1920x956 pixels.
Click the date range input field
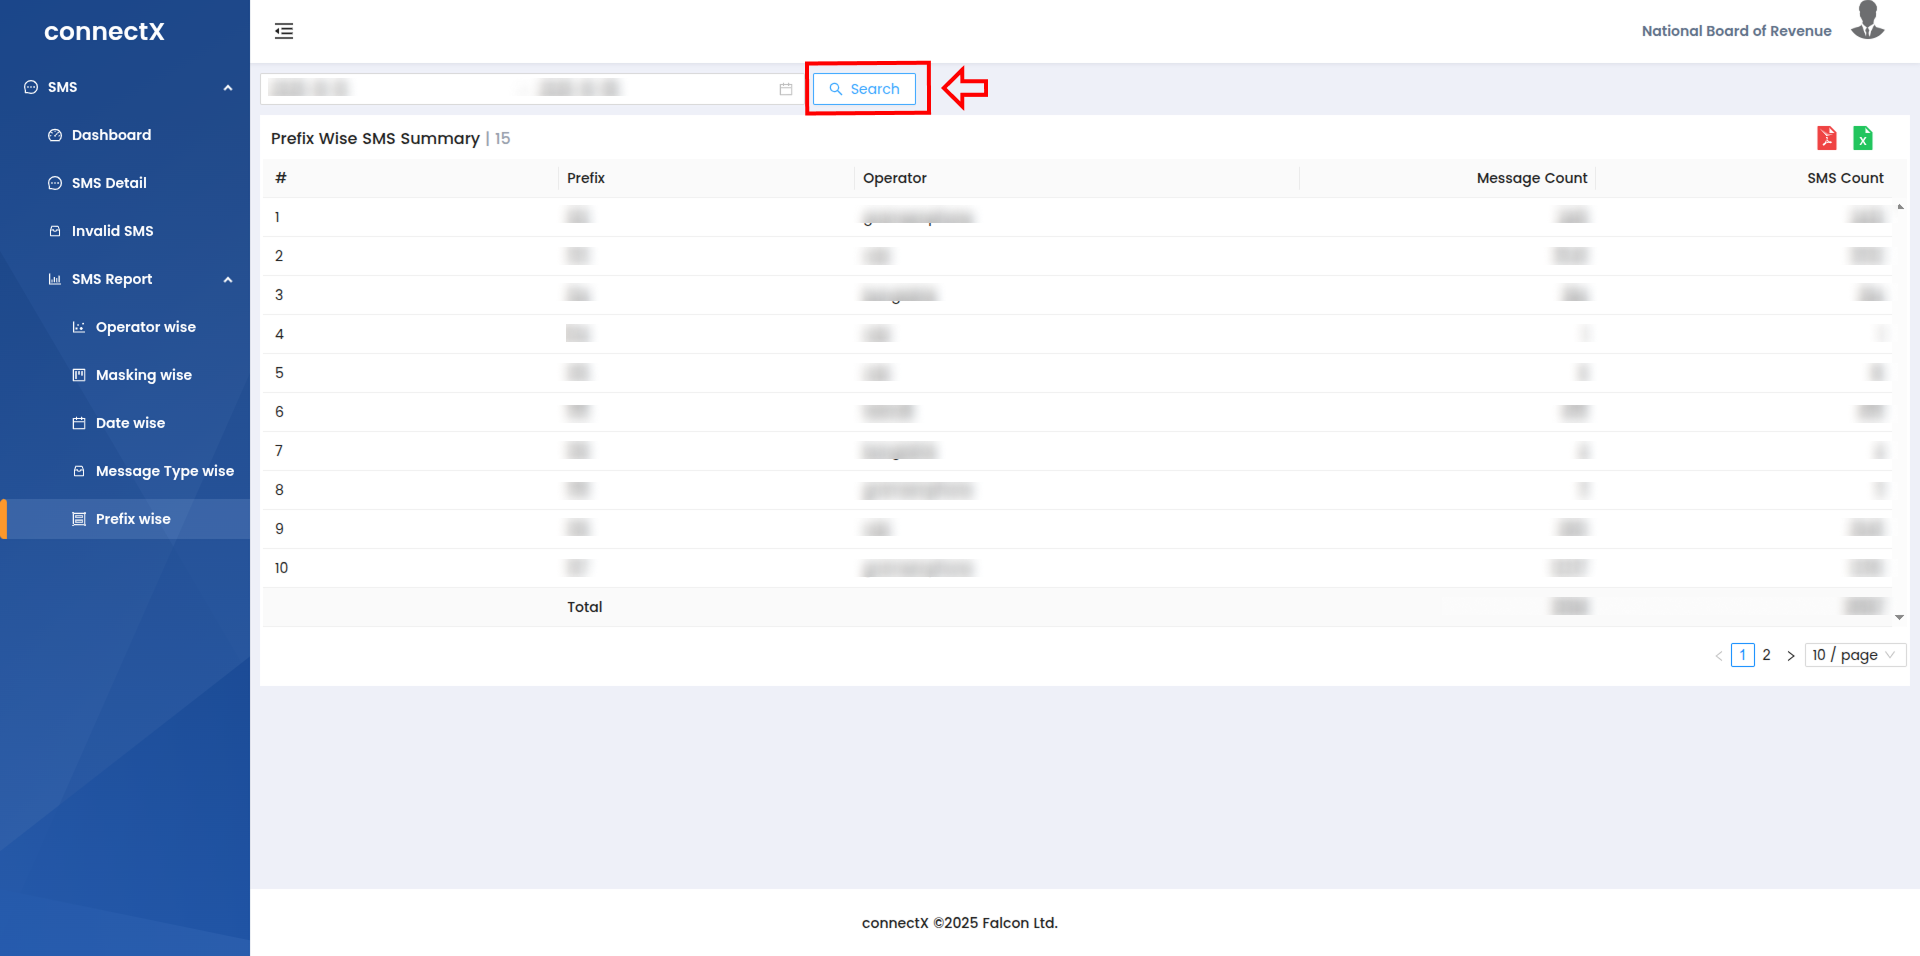520,89
